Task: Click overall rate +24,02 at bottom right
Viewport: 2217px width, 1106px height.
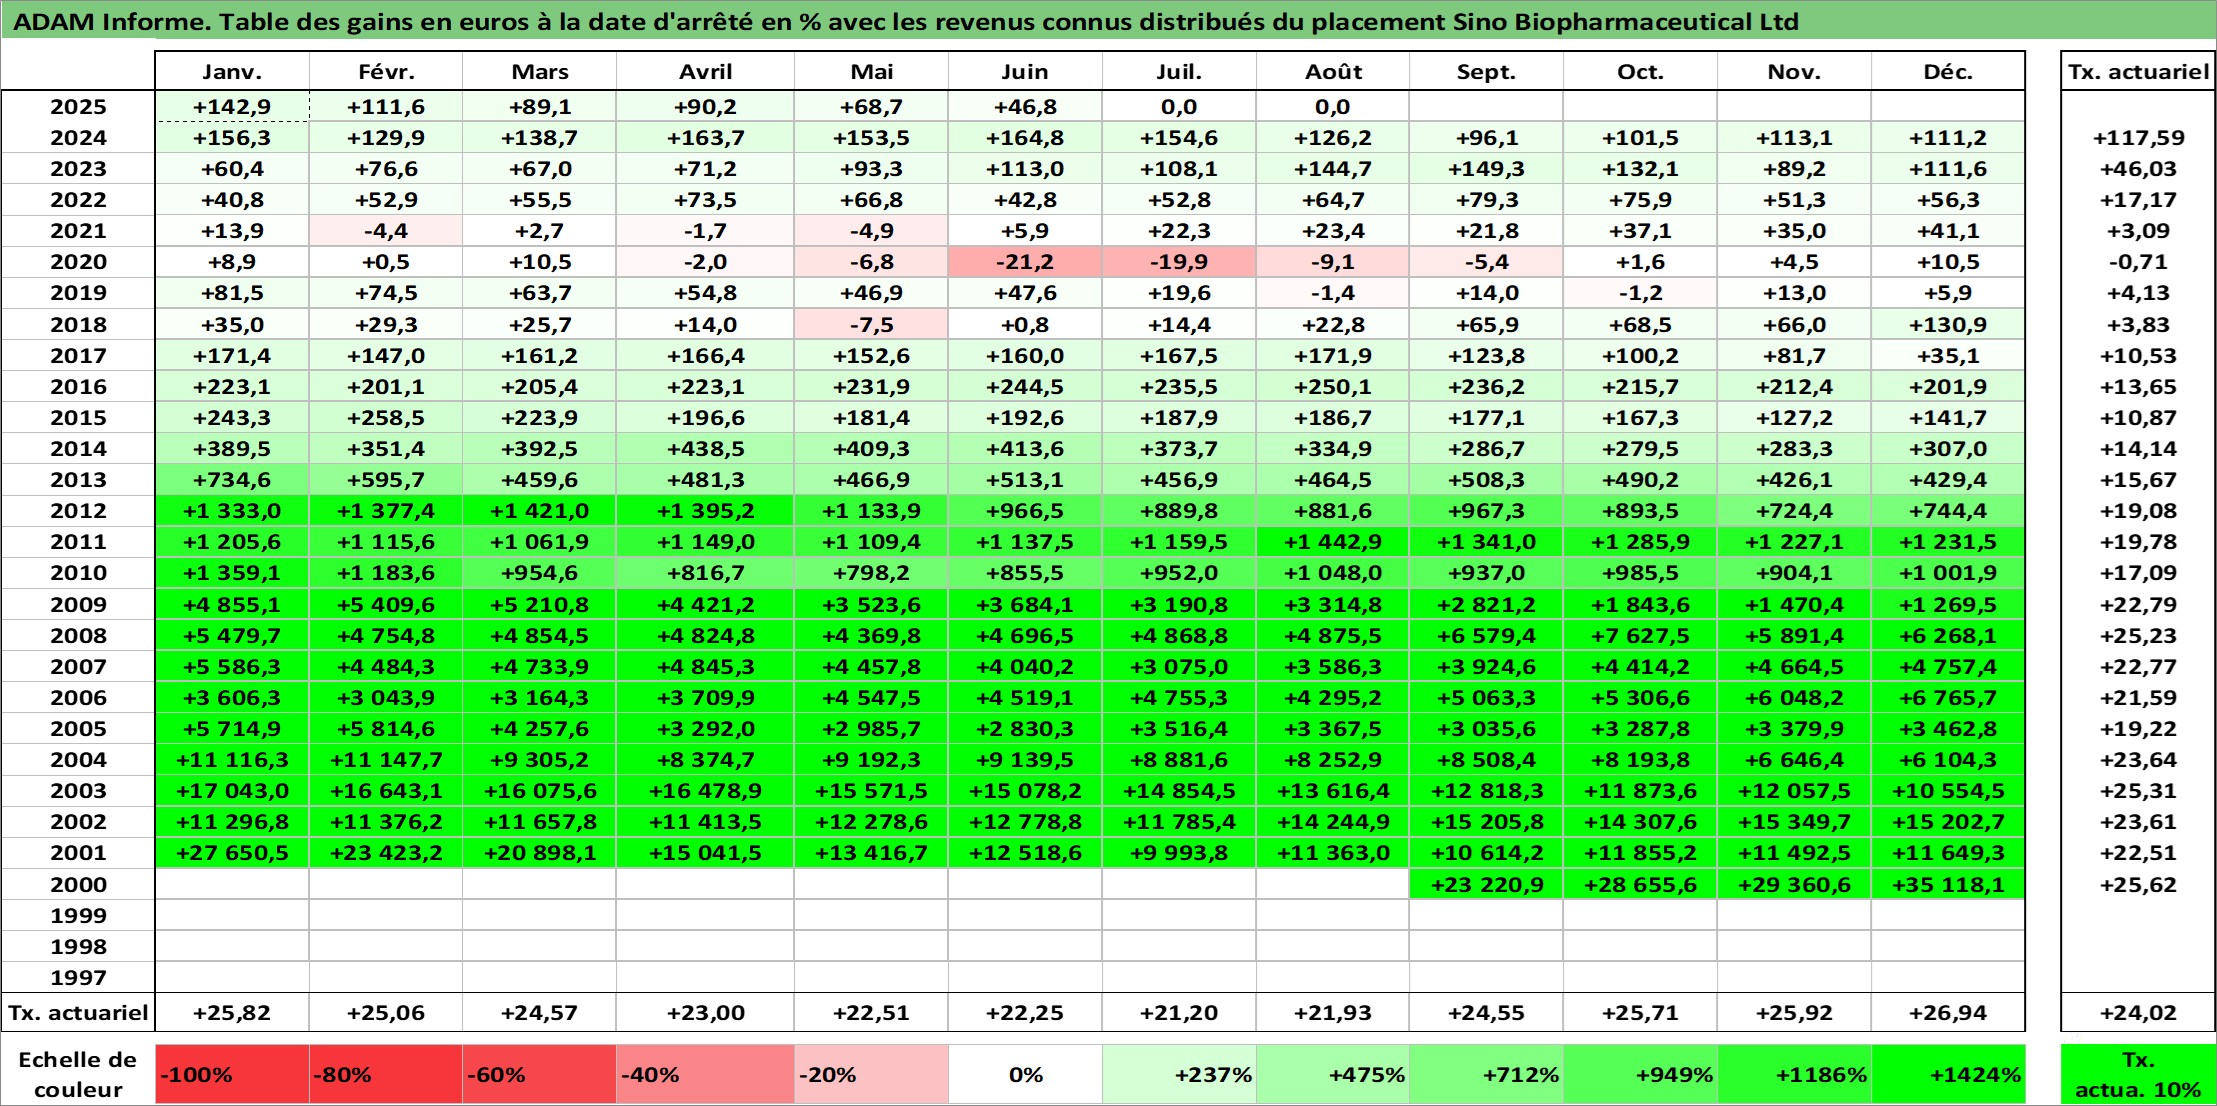Action: tap(2138, 1013)
